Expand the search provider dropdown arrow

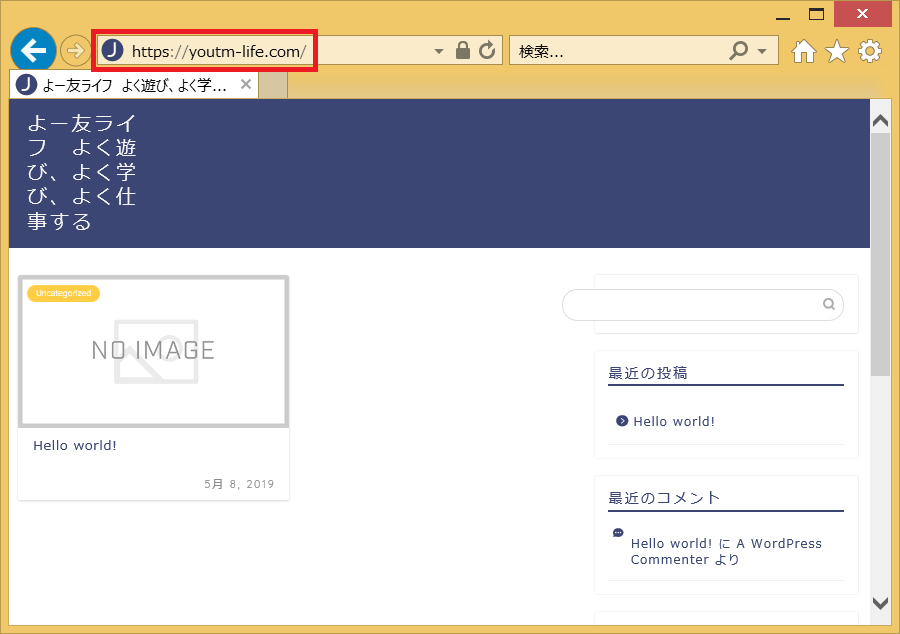pos(762,51)
